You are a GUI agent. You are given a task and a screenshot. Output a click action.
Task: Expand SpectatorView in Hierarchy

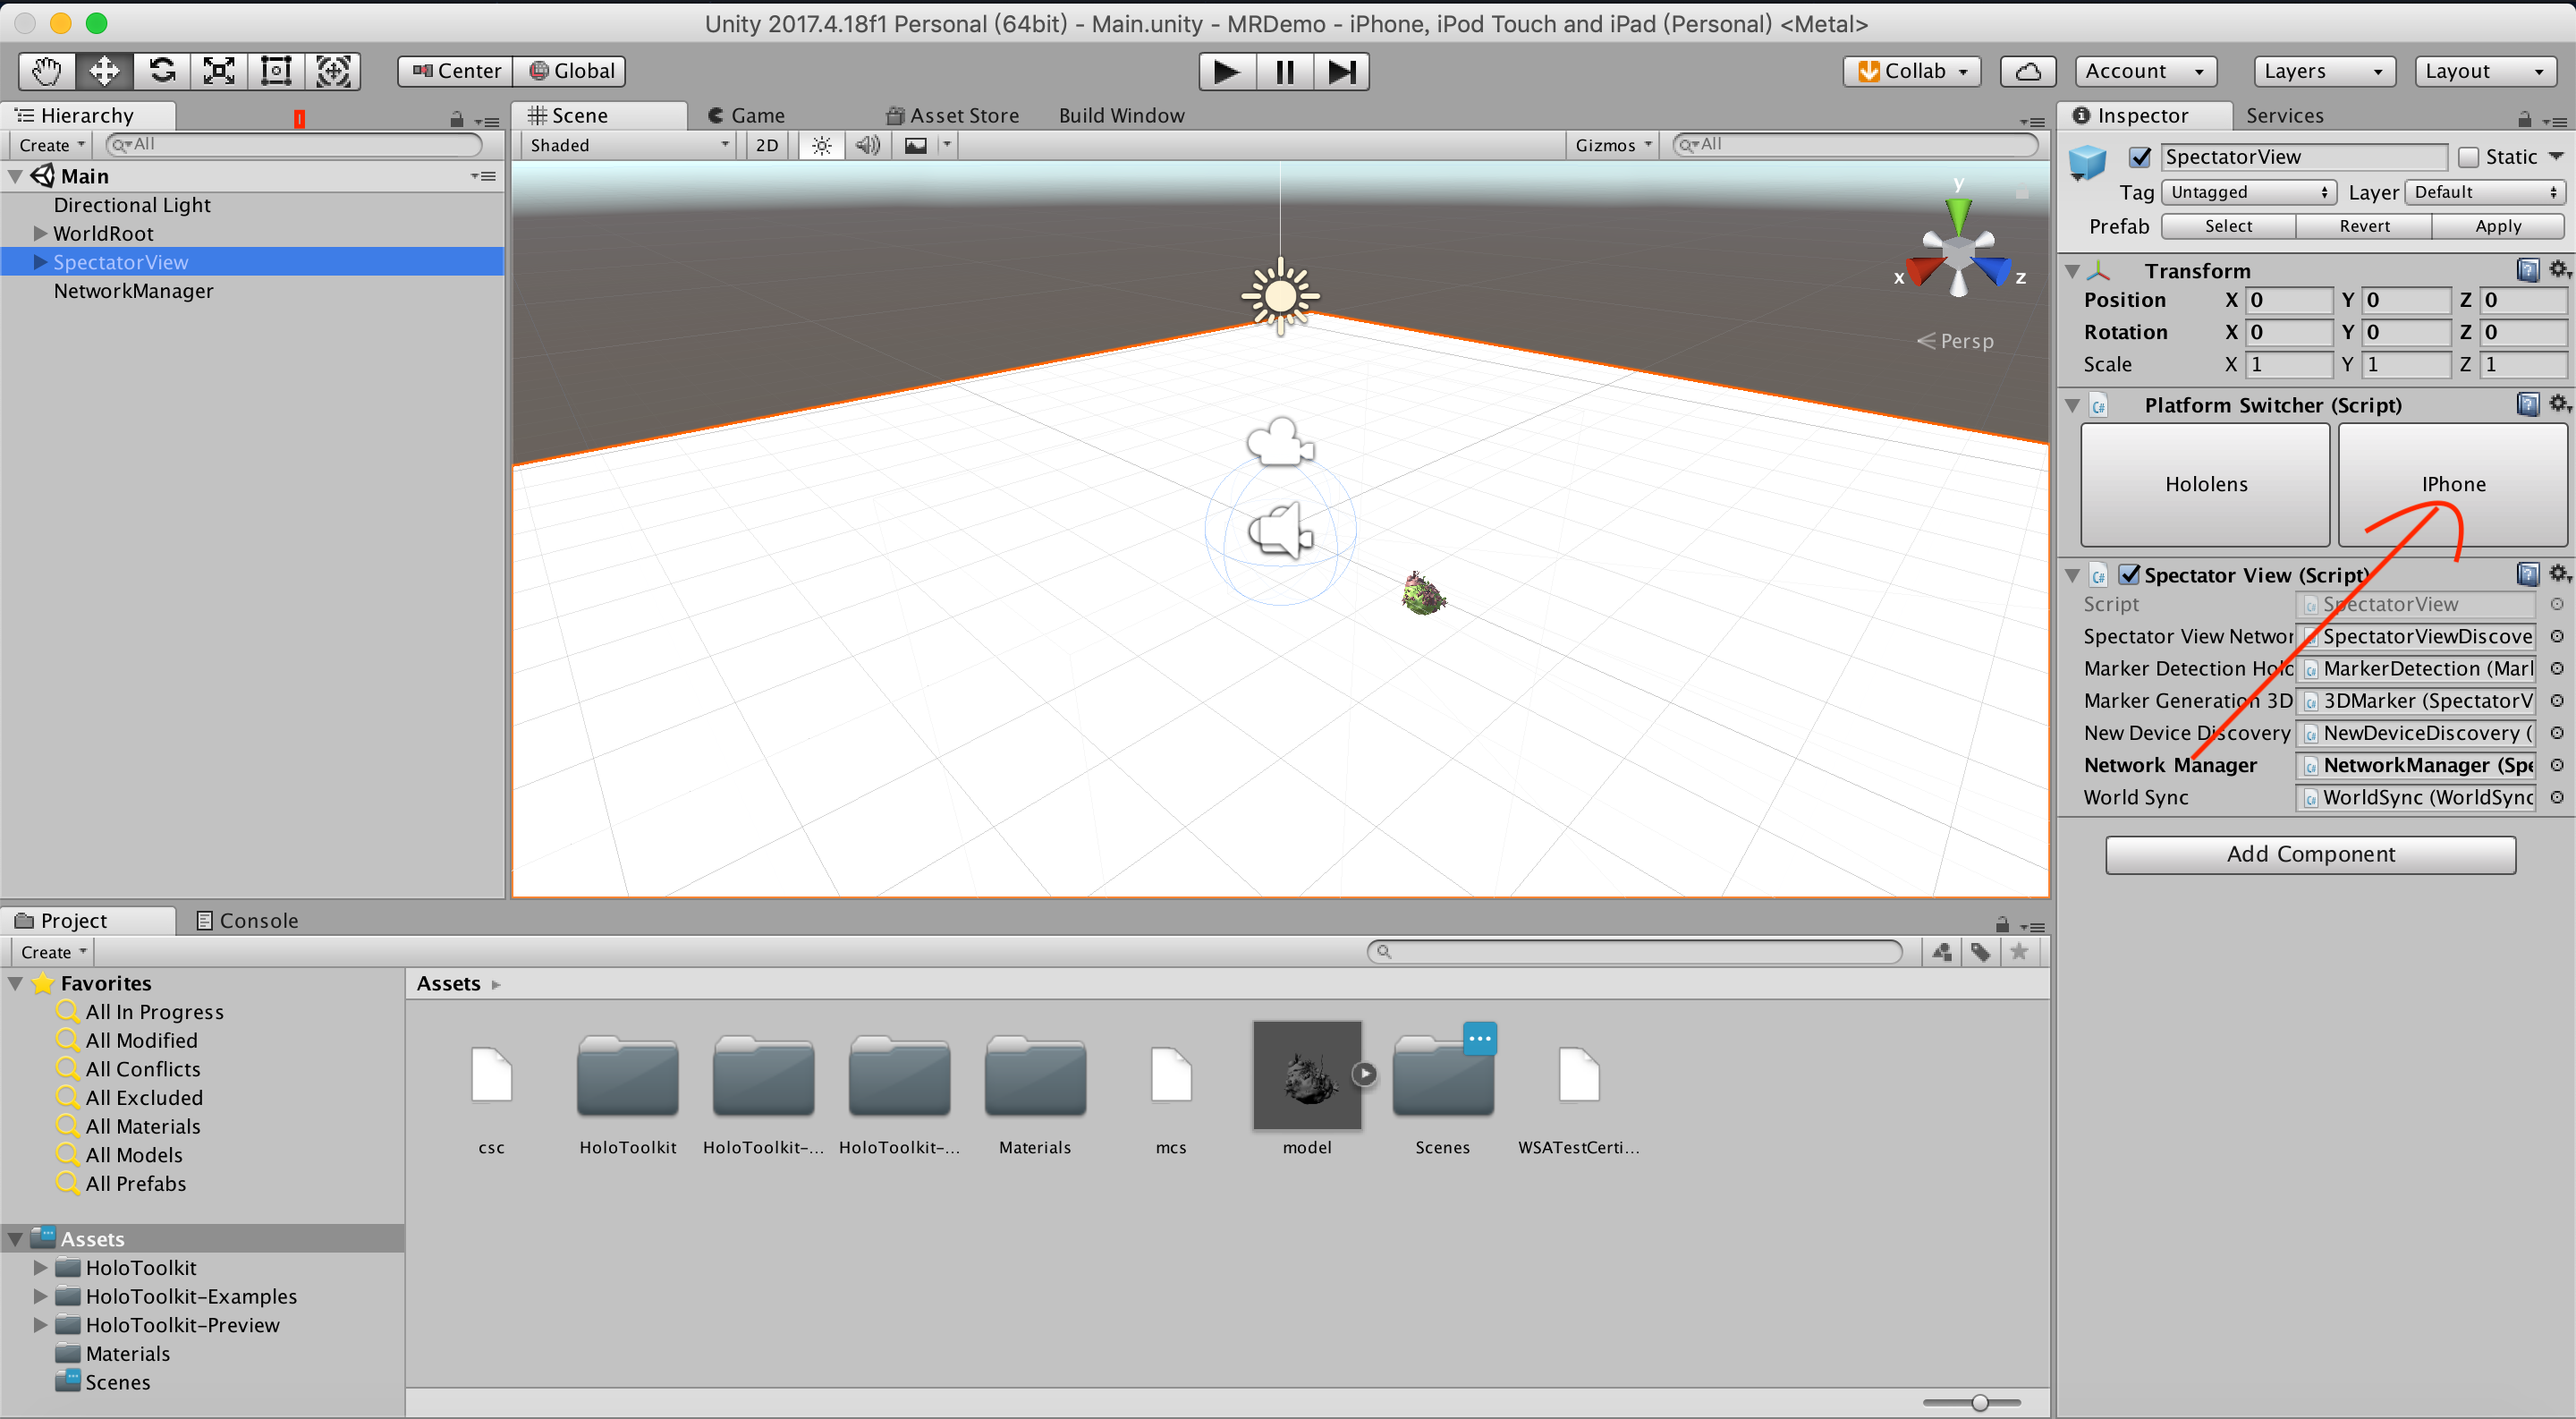(40, 262)
